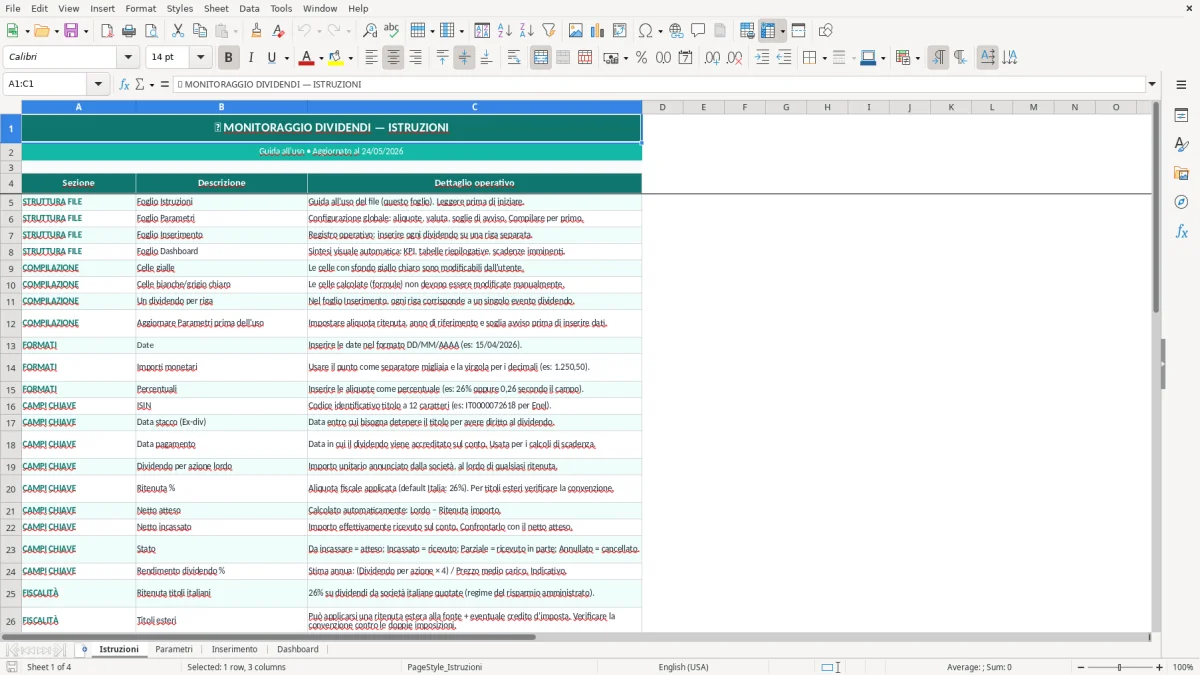Open the underline style dropdown arrow
Viewport: 1200px width, 675px height.
tap(286, 58)
